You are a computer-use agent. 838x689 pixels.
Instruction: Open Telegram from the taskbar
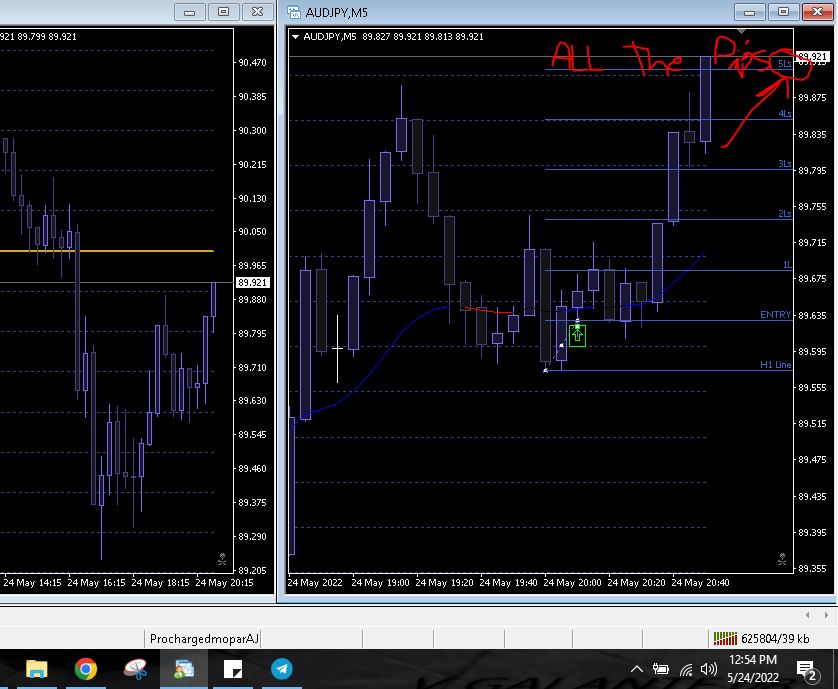[x=282, y=669]
